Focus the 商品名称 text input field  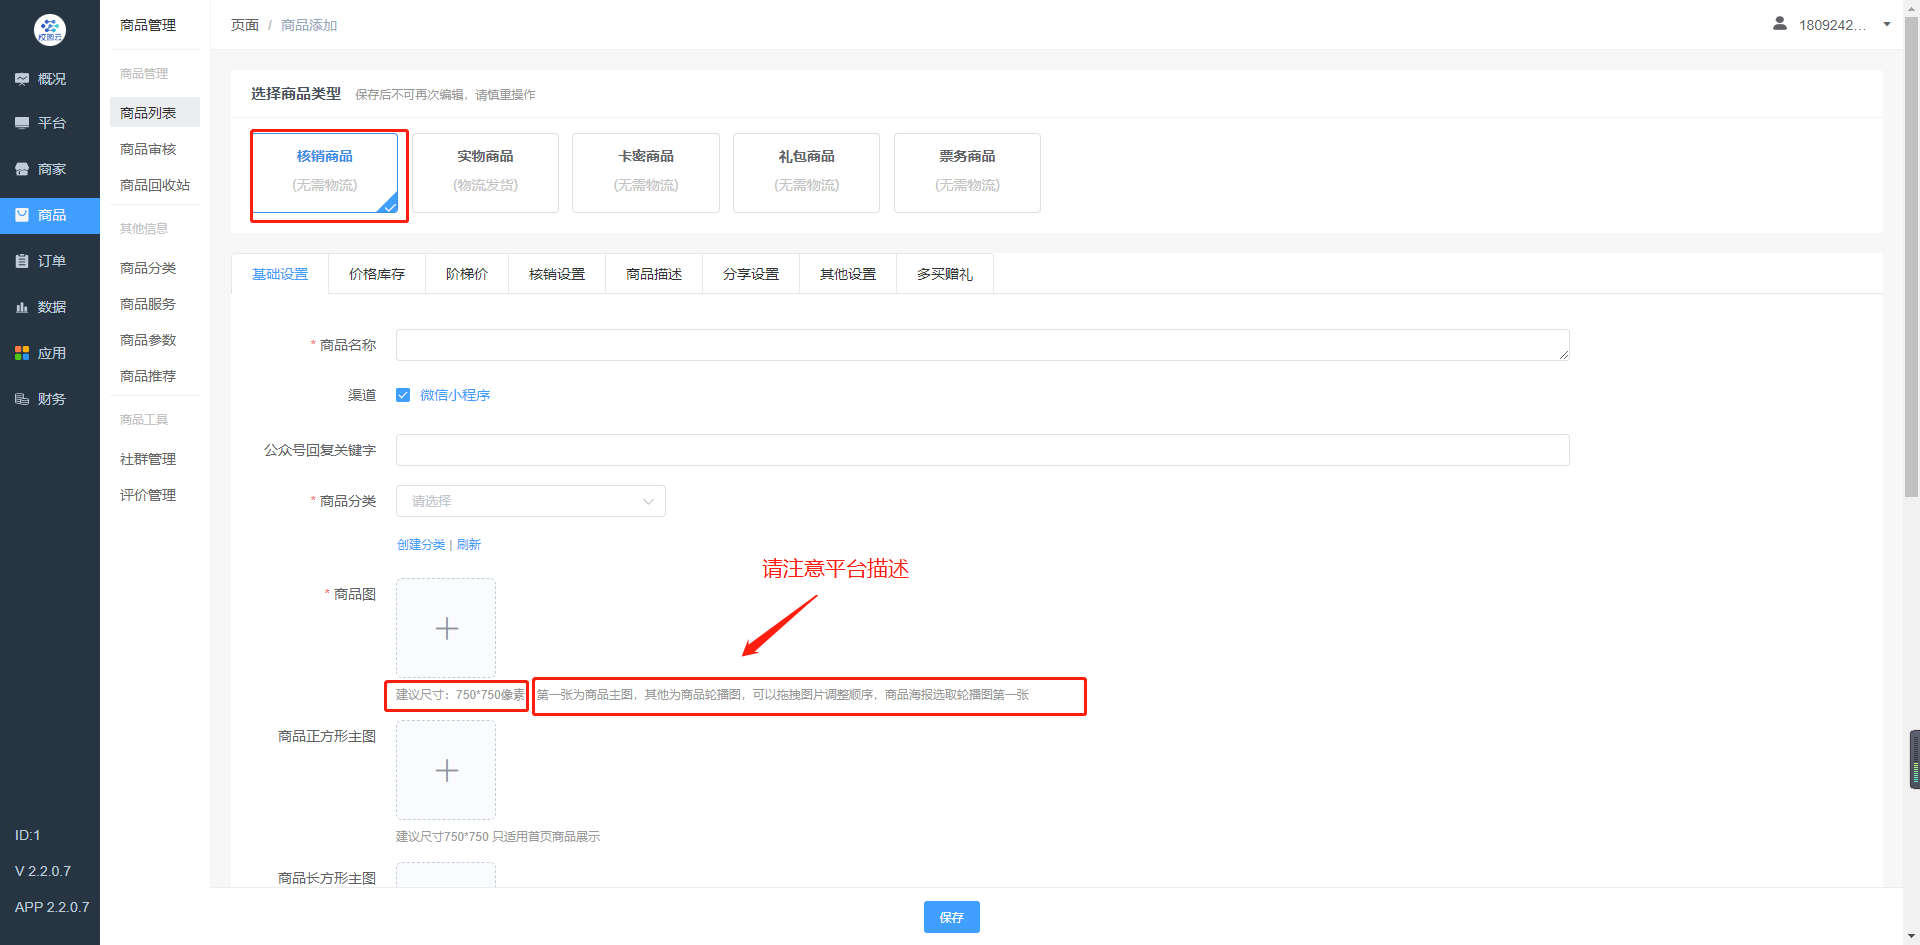[982, 345]
